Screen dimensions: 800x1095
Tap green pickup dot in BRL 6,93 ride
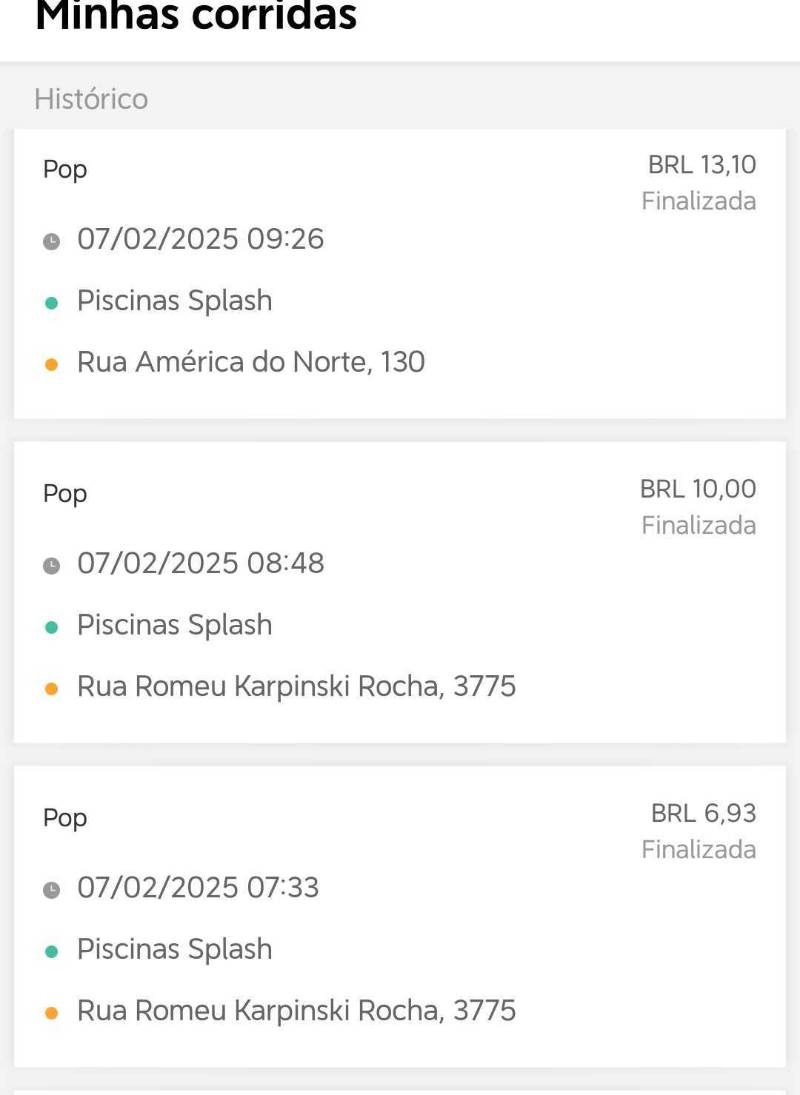pos(51,951)
